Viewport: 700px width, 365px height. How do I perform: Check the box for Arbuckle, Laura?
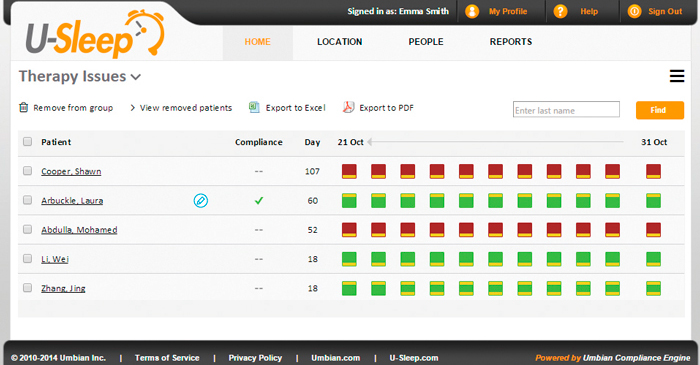click(27, 200)
